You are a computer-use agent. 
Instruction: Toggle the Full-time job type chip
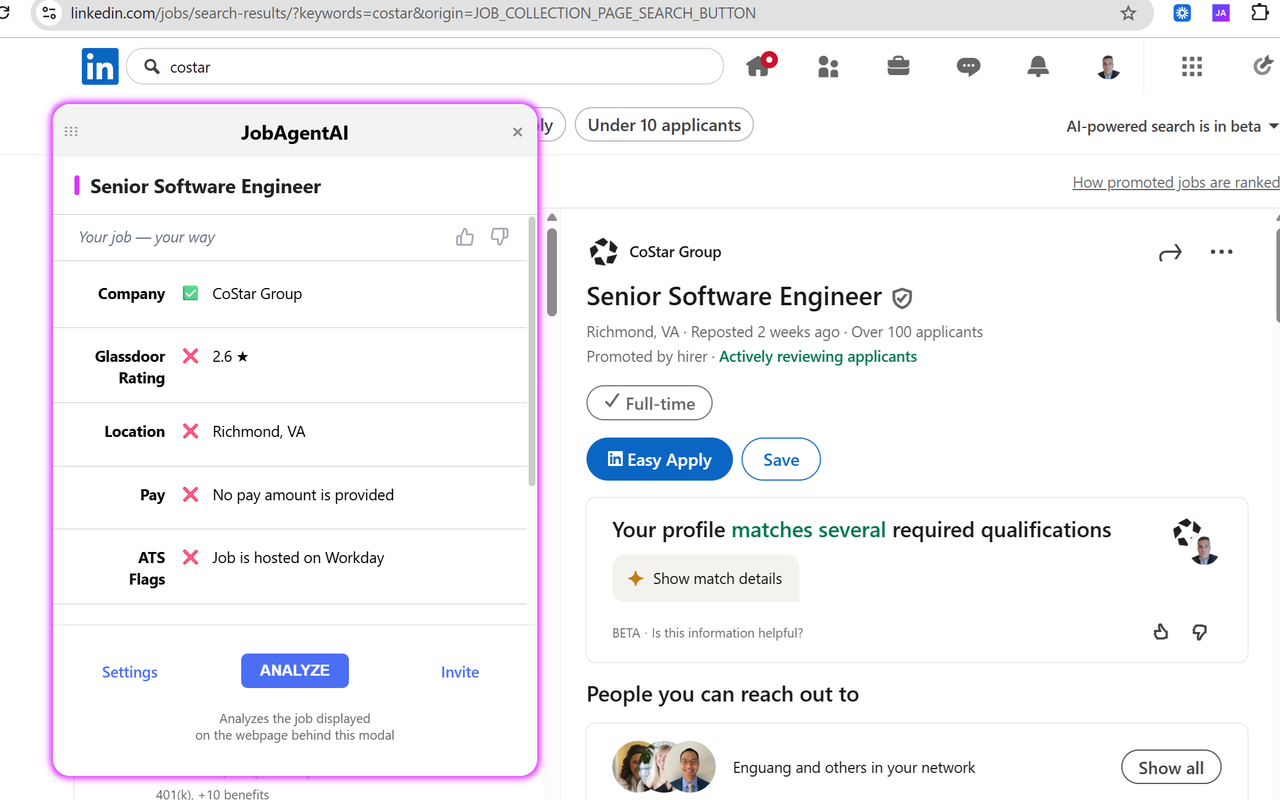click(x=649, y=403)
